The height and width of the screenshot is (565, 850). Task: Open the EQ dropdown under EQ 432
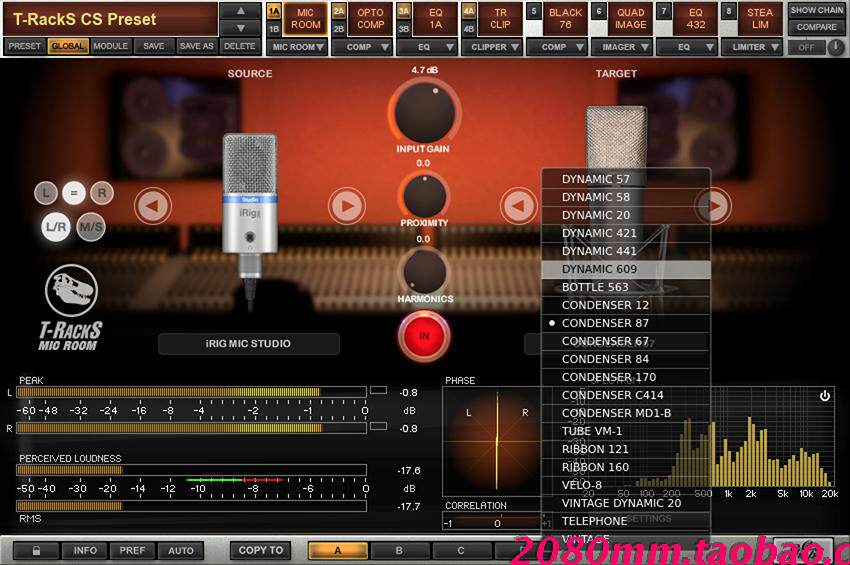tap(687, 47)
